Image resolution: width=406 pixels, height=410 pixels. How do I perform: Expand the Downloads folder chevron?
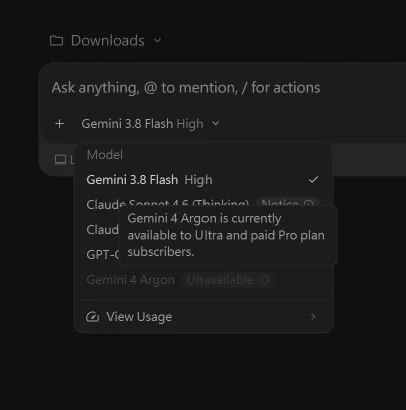pos(157,41)
